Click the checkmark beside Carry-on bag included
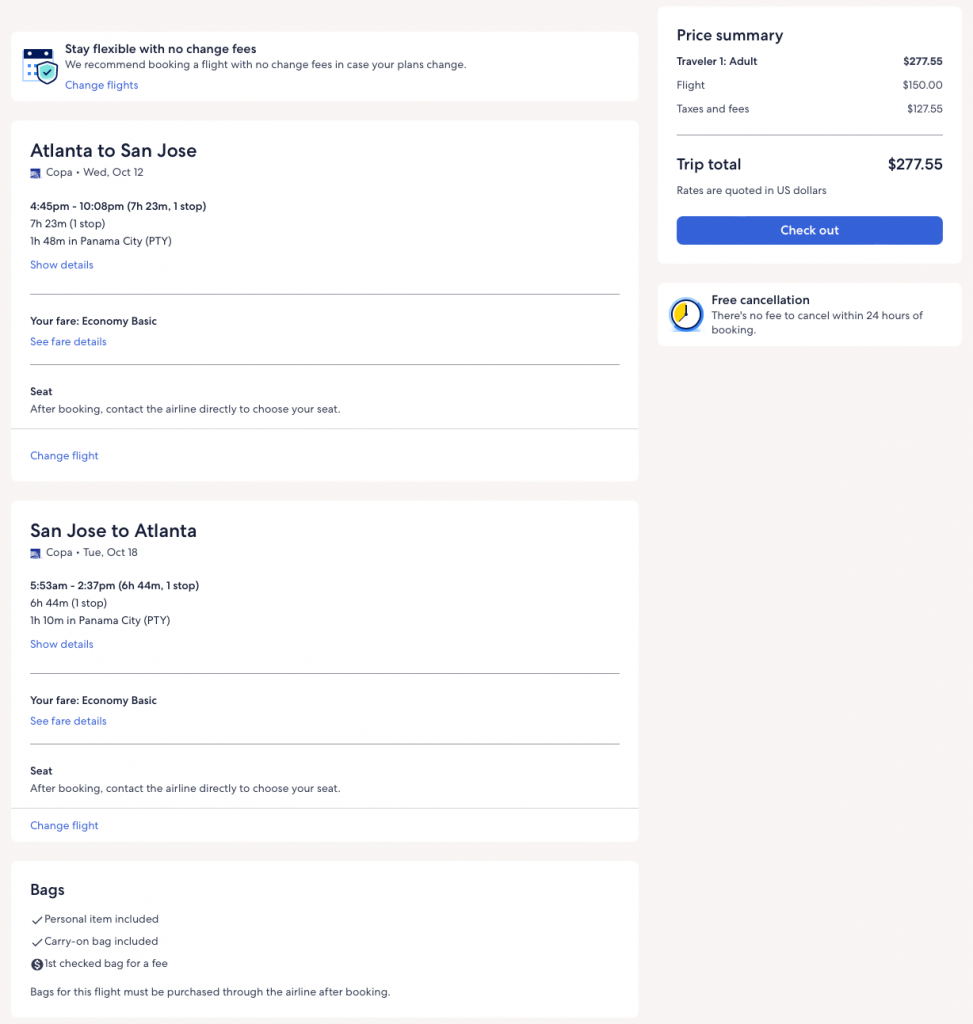 37,942
